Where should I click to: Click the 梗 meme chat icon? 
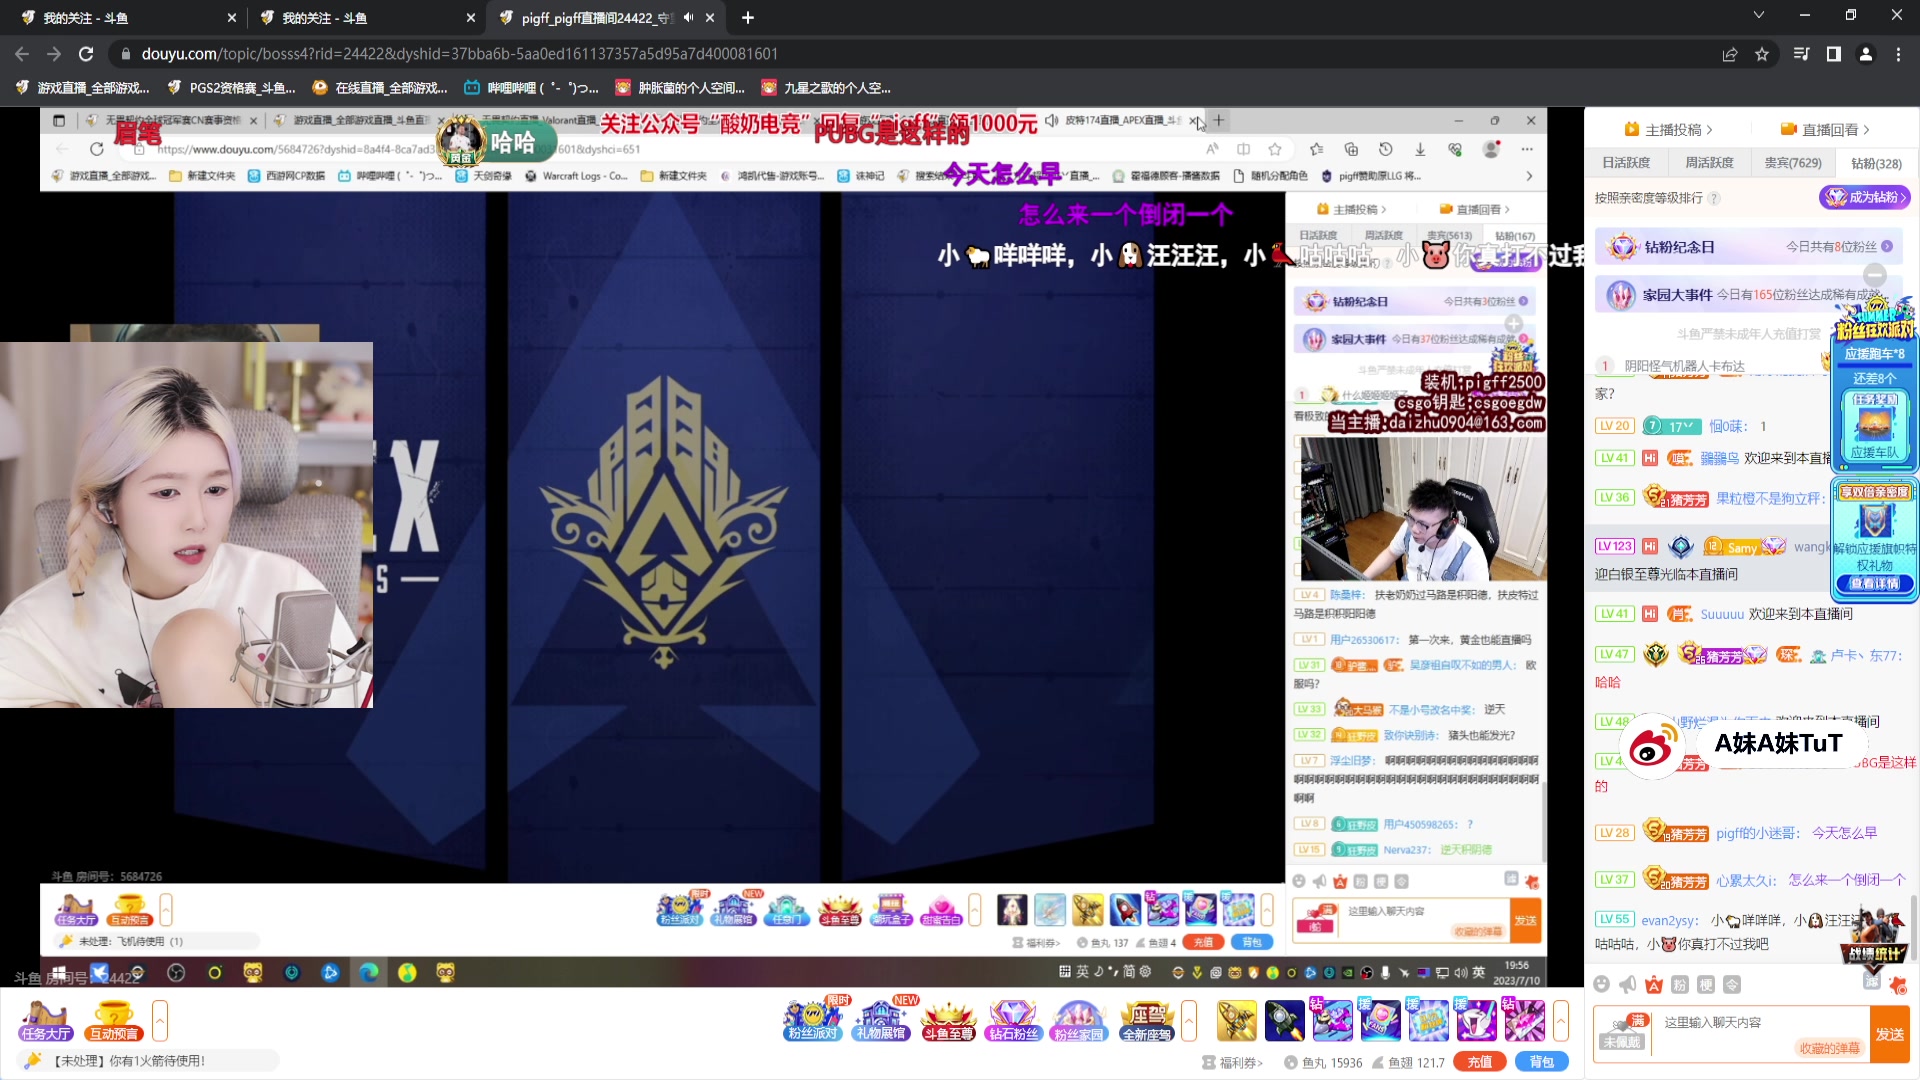click(x=1706, y=984)
